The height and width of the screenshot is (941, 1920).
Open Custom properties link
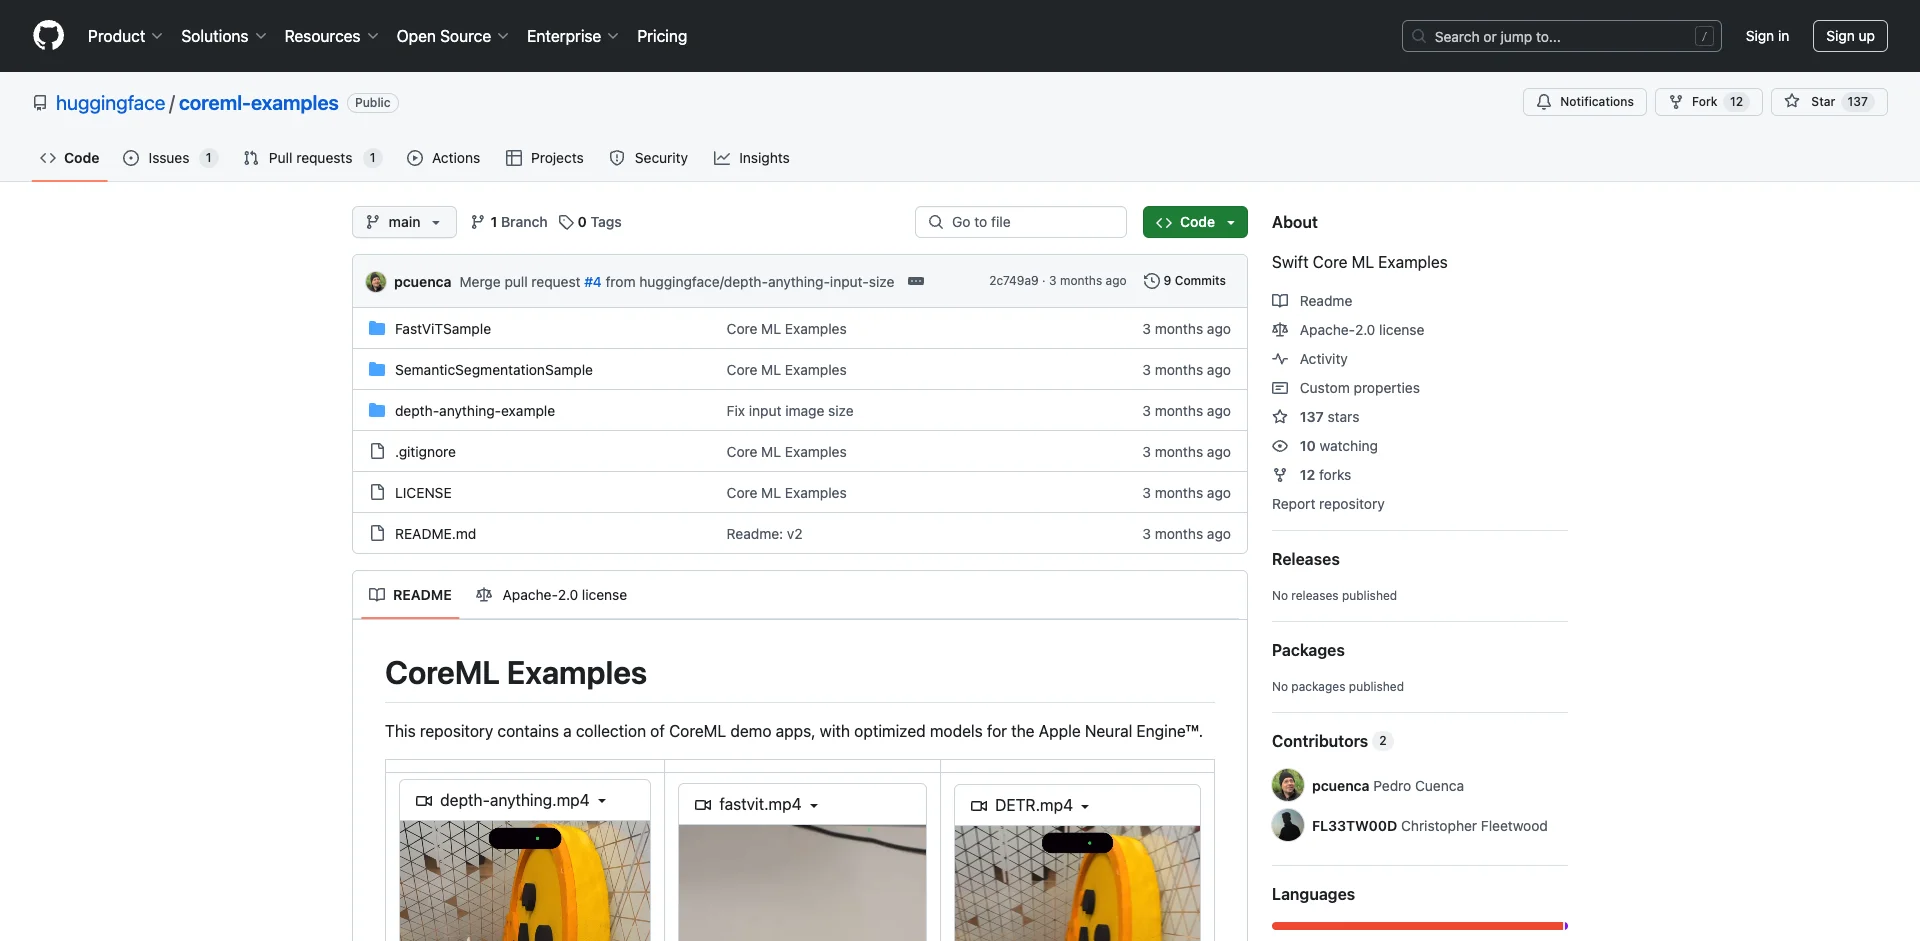tap(1346, 388)
